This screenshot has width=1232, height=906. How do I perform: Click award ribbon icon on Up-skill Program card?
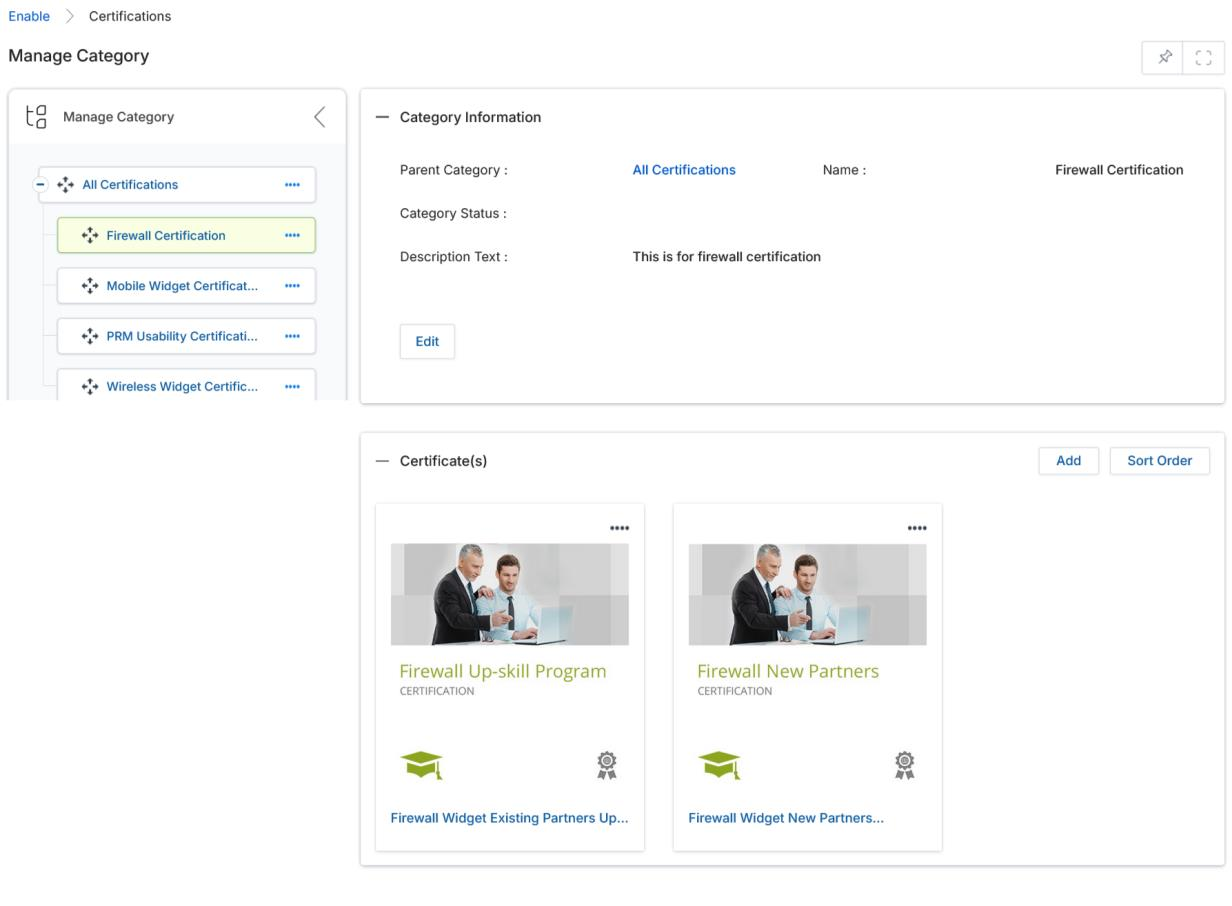pos(607,765)
